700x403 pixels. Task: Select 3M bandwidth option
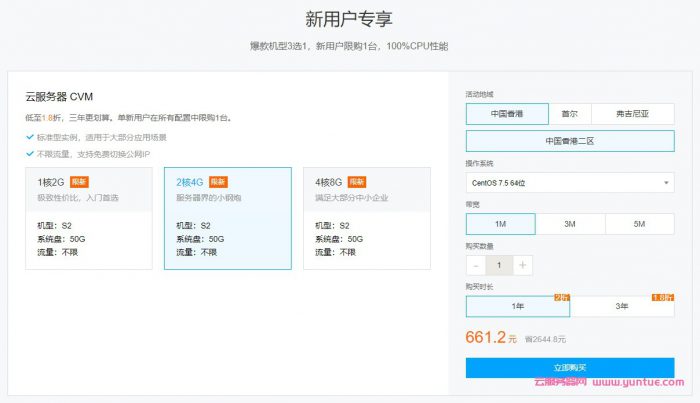click(569, 224)
